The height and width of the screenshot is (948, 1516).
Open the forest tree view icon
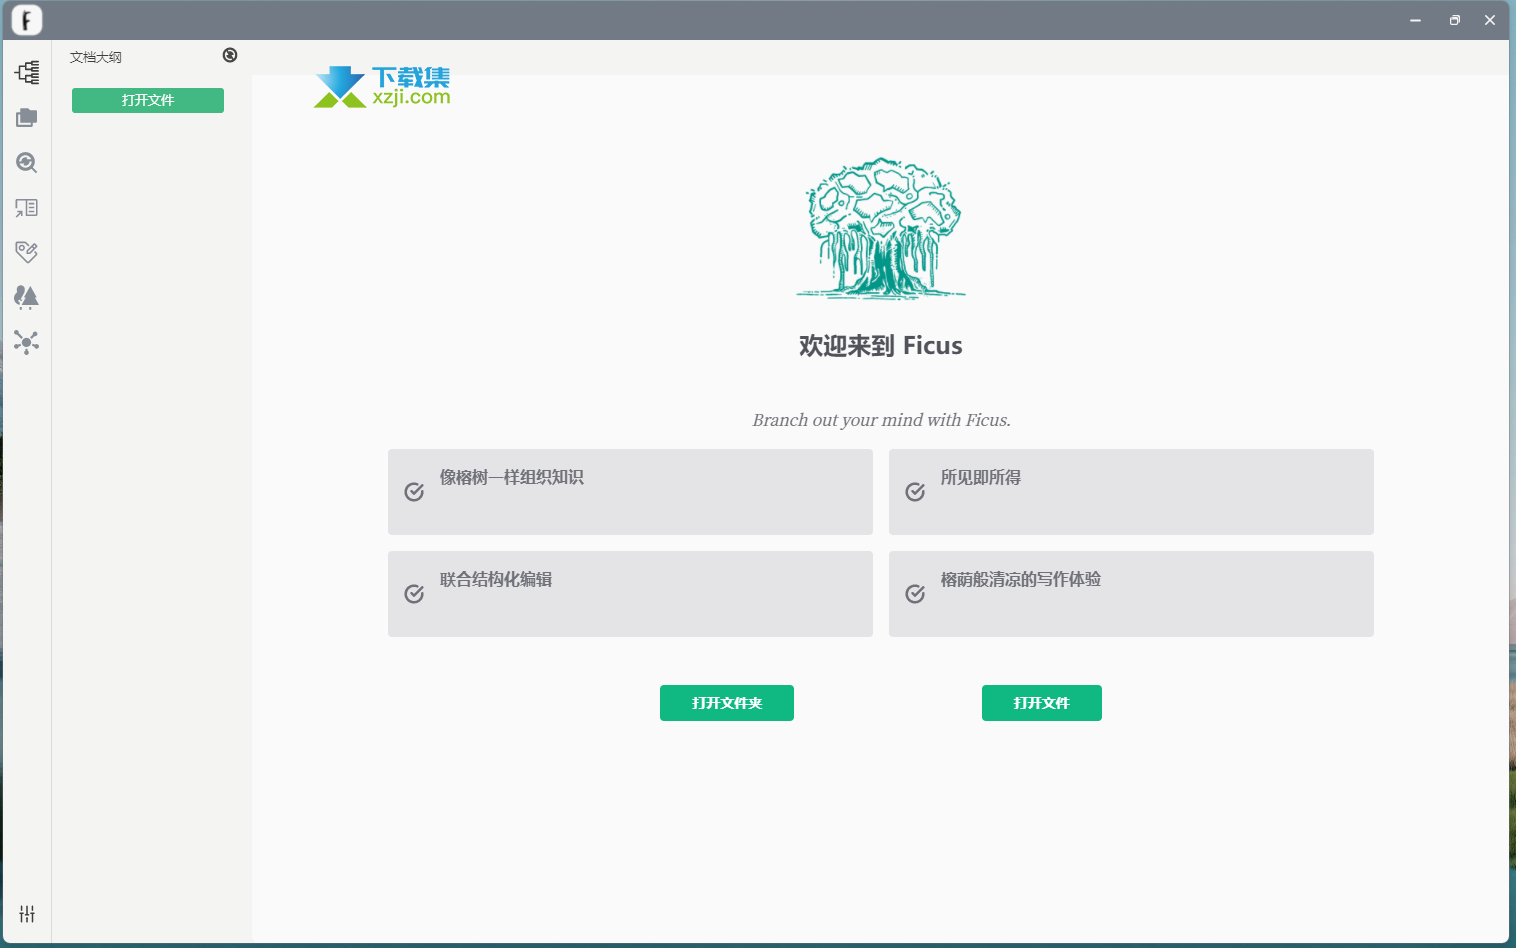(x=27, y=297)
